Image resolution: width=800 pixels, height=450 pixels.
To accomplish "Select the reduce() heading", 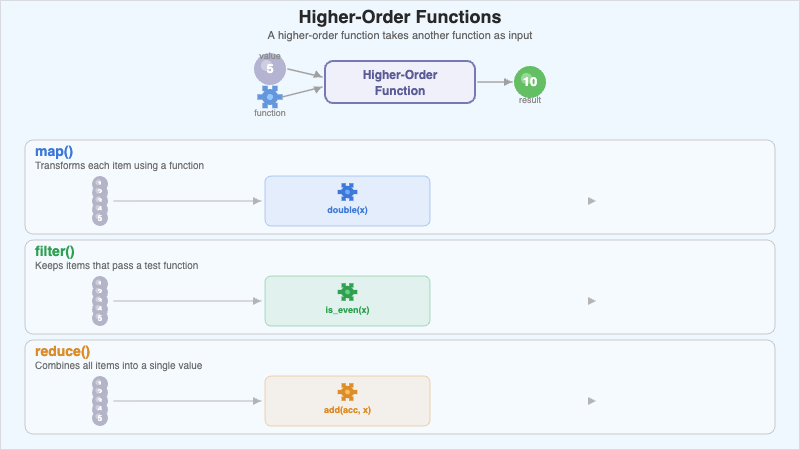I will [x=62, y=351].
